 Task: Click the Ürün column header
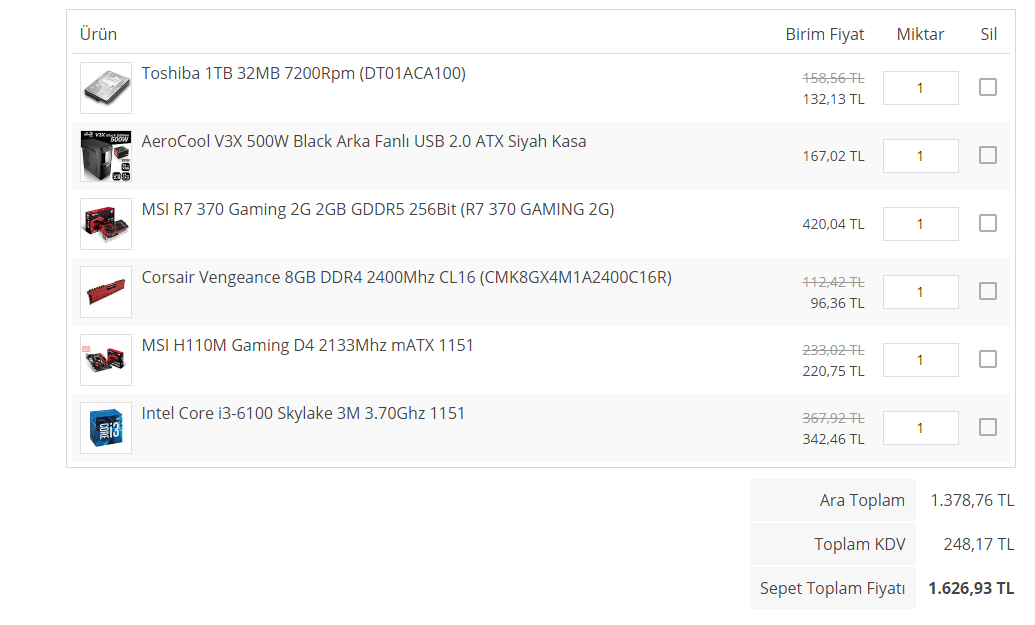coord(98,34)
